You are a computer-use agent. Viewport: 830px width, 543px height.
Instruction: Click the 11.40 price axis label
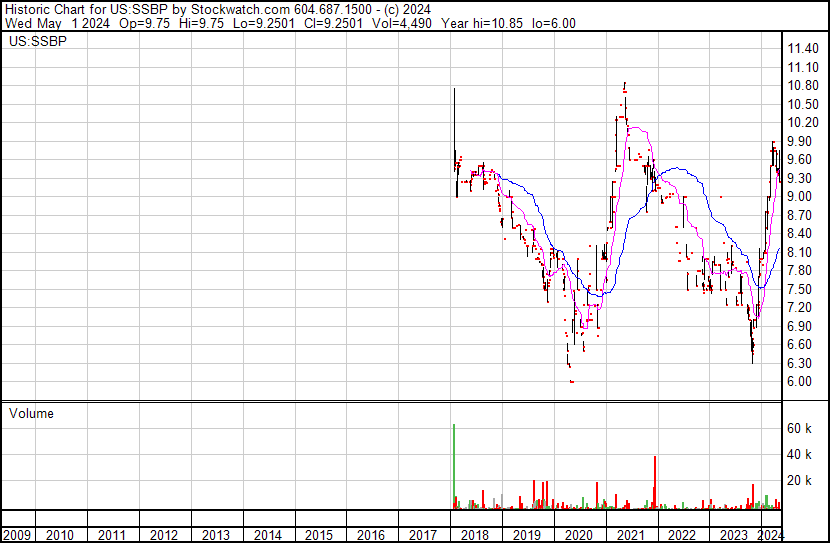pos(803,49)
